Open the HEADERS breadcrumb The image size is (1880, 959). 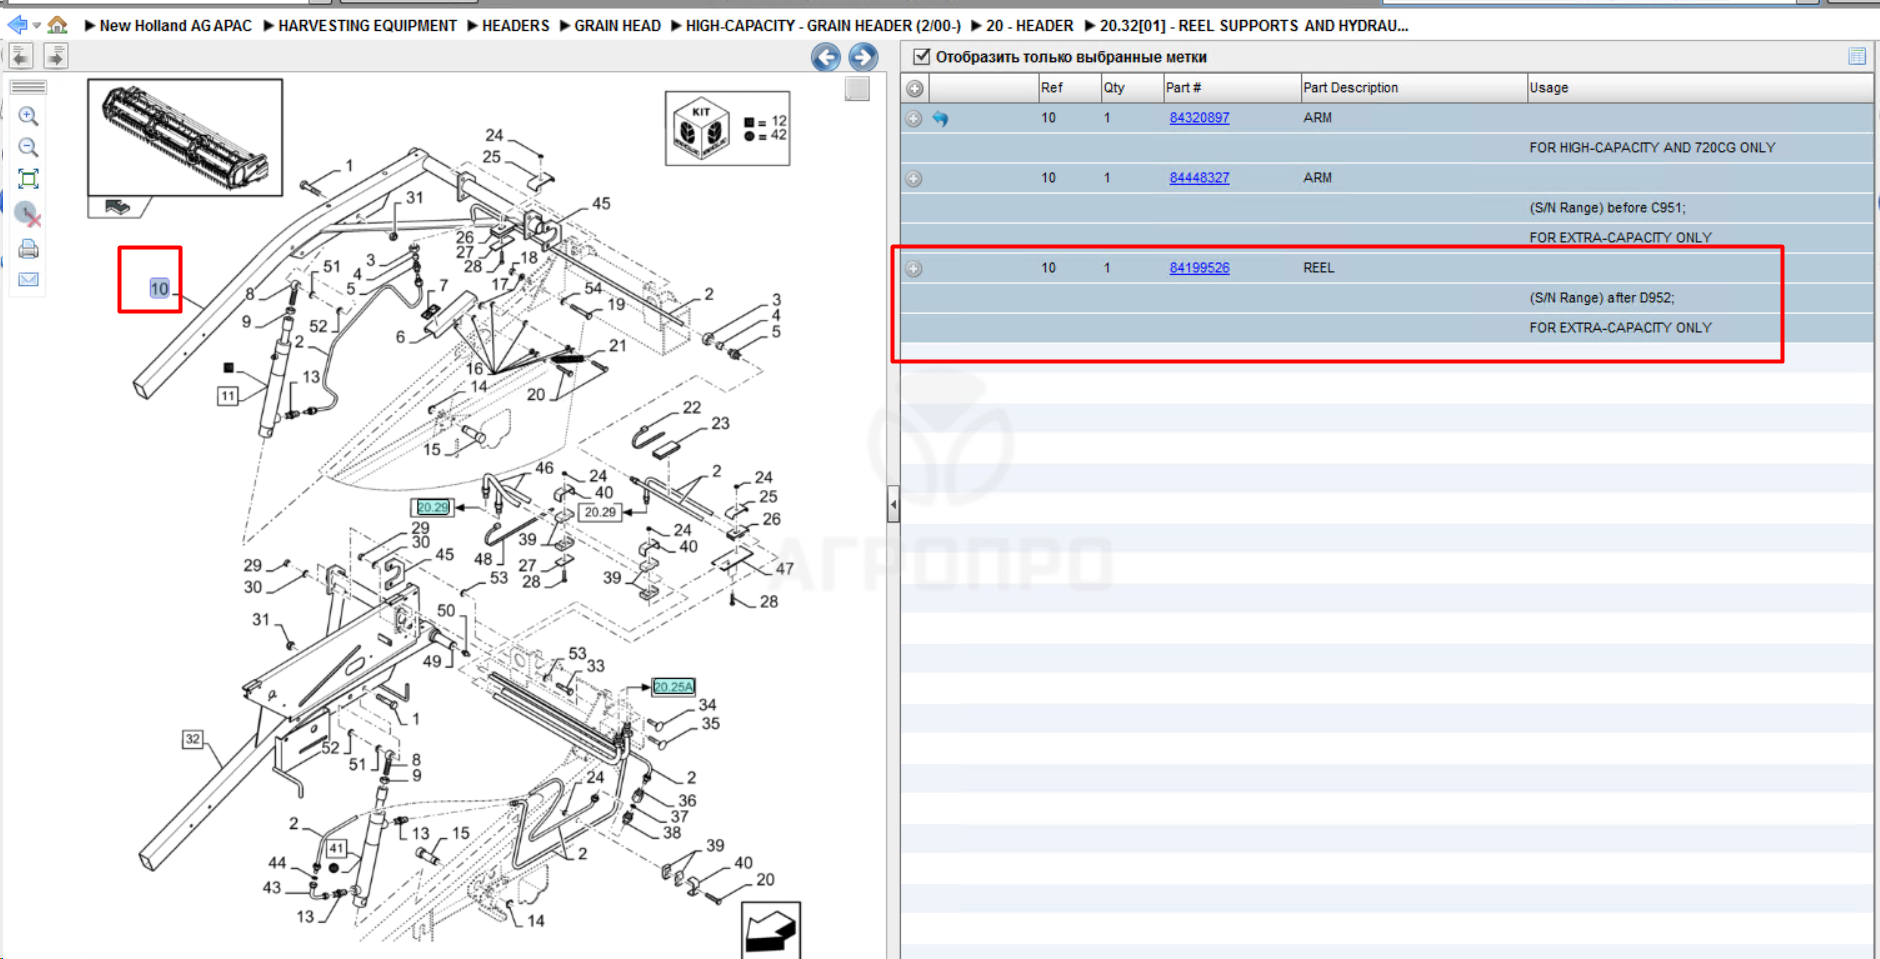[515, 26]
